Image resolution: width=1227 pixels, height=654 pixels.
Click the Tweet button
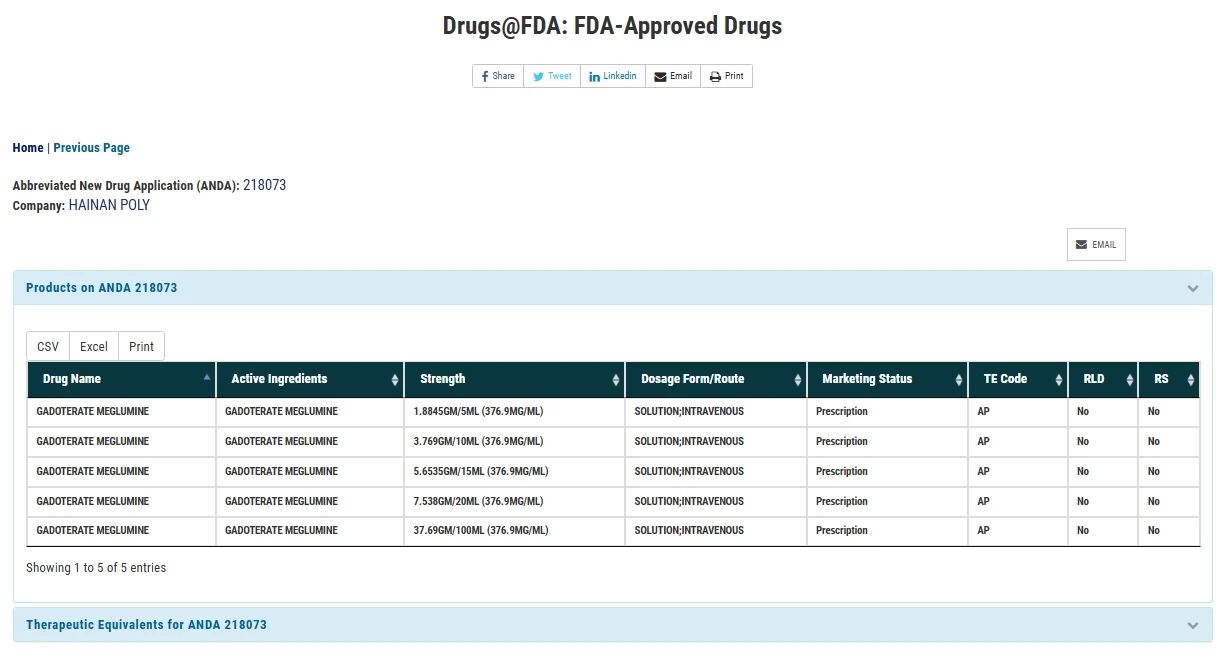(552, 76)
